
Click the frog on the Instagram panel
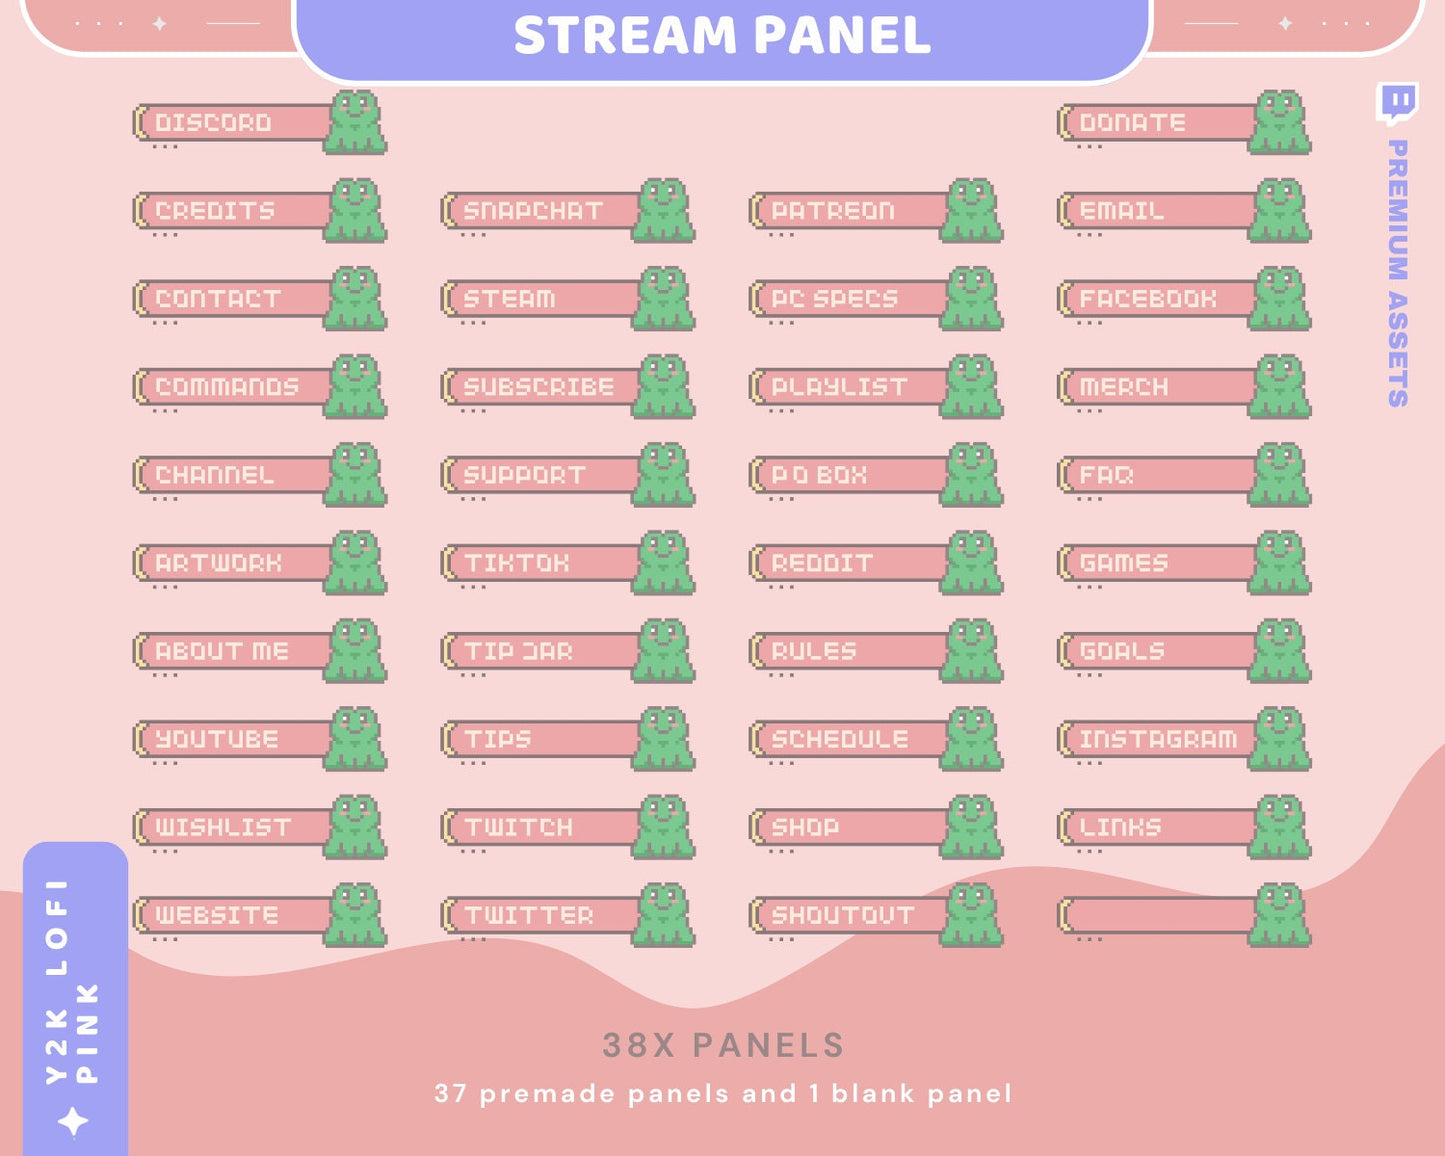(x=1280, y=738)
